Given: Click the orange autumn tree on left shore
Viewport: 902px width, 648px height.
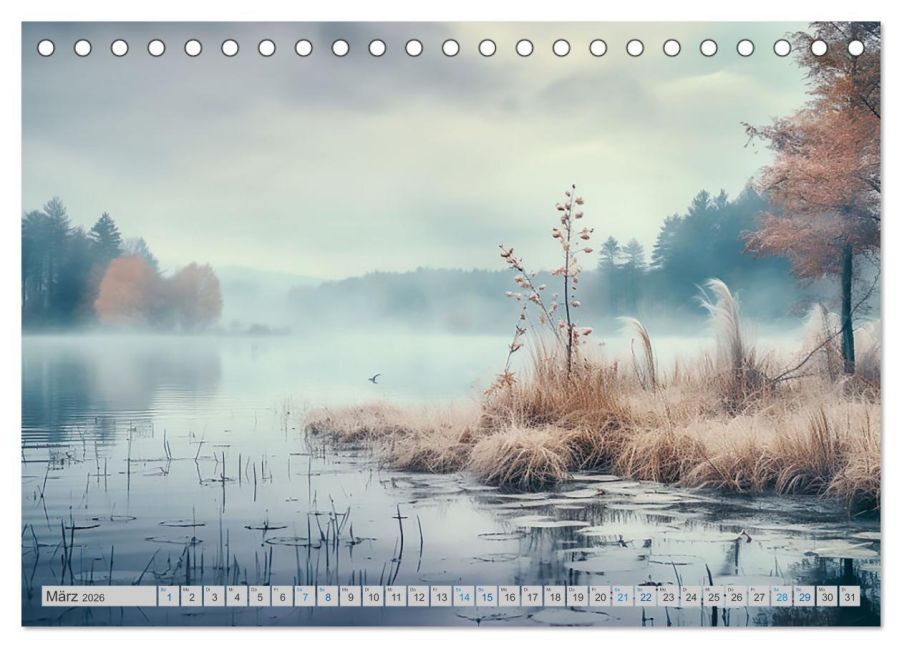Looking at the screenshot, I should tap(158, 293).
